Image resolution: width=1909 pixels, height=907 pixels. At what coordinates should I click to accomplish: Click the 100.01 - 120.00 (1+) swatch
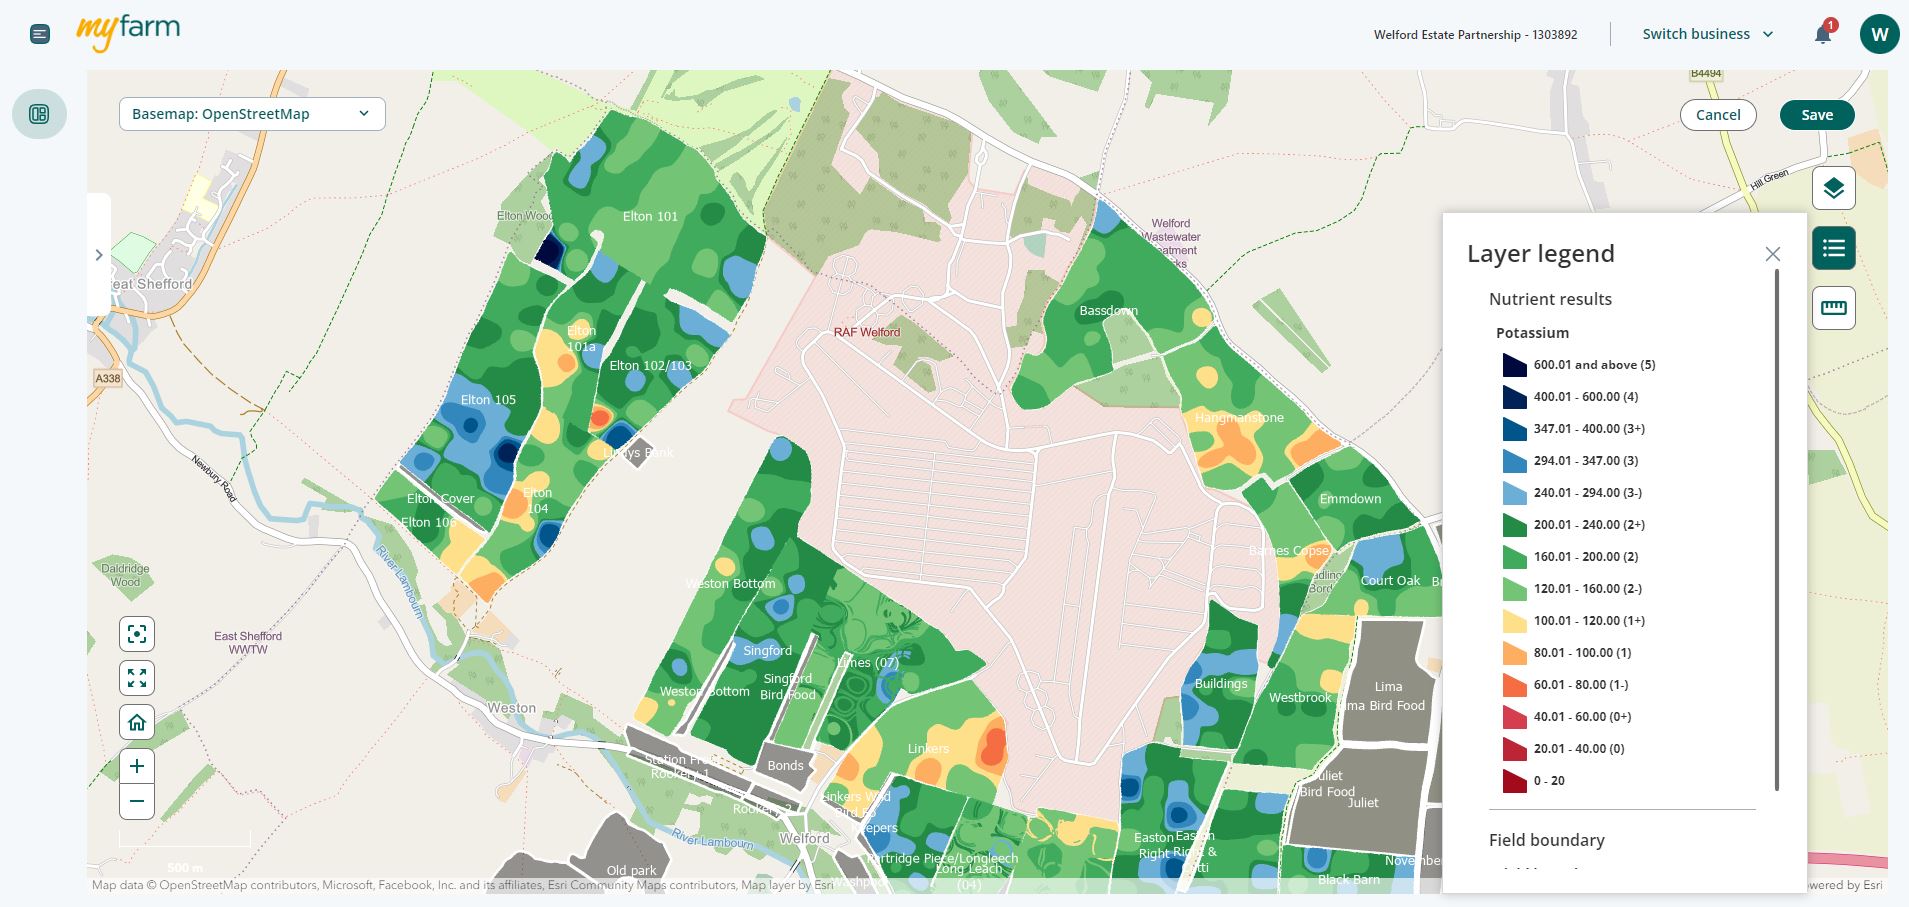pyautogui.click(x=1514, y=621)
